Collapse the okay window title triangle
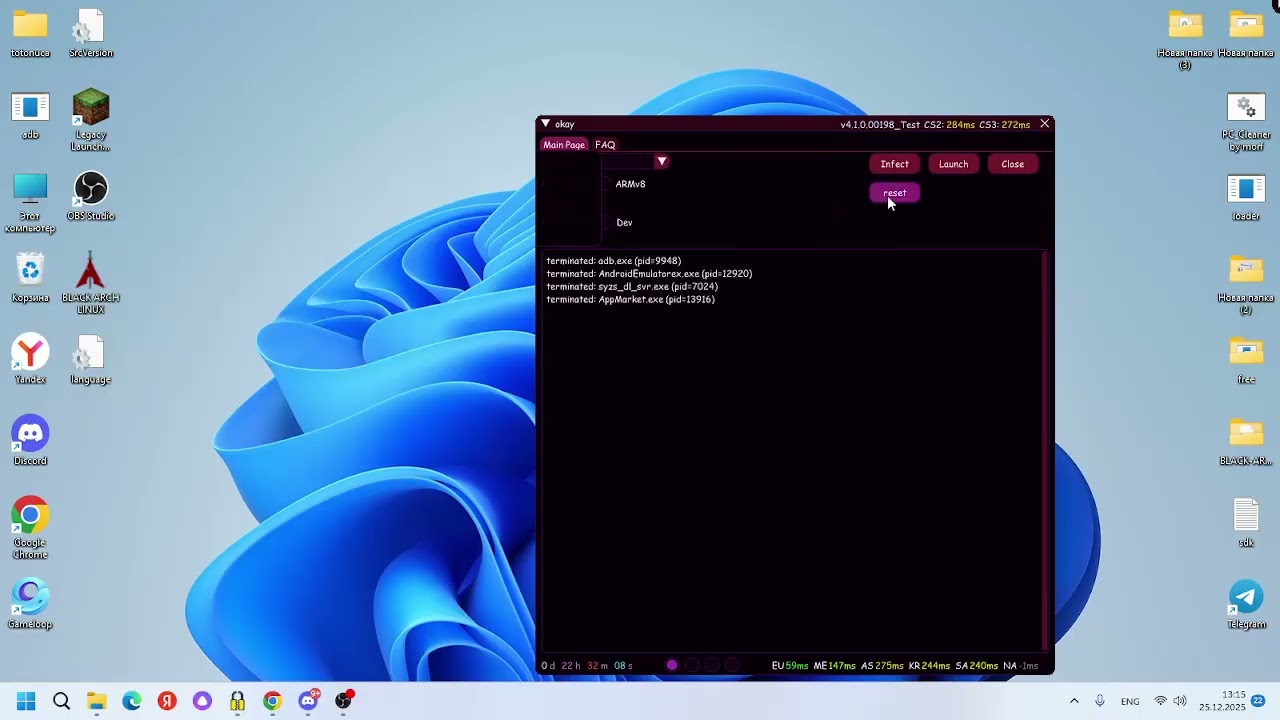Viewport: 1280px width, 720px height. [x=545, y=124]
